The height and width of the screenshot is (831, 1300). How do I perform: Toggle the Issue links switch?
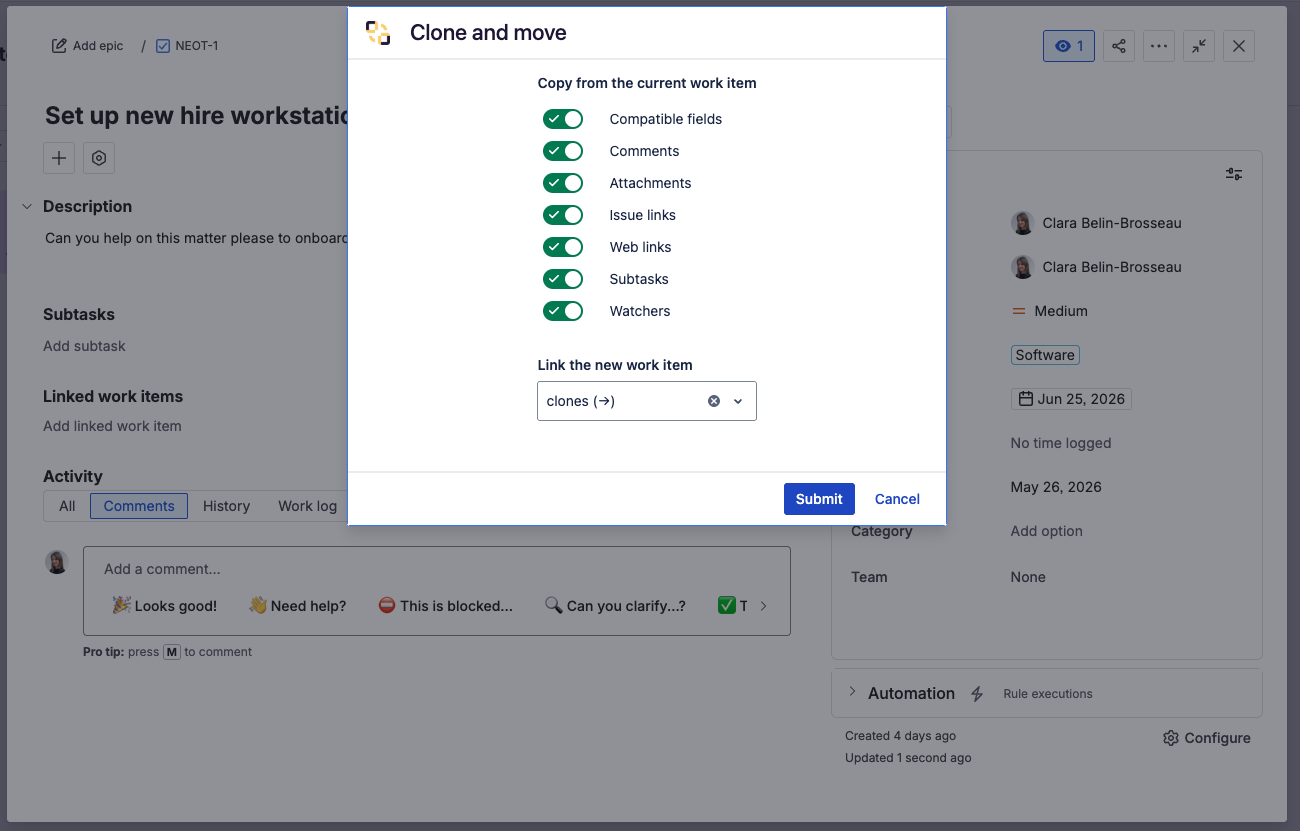563,215
